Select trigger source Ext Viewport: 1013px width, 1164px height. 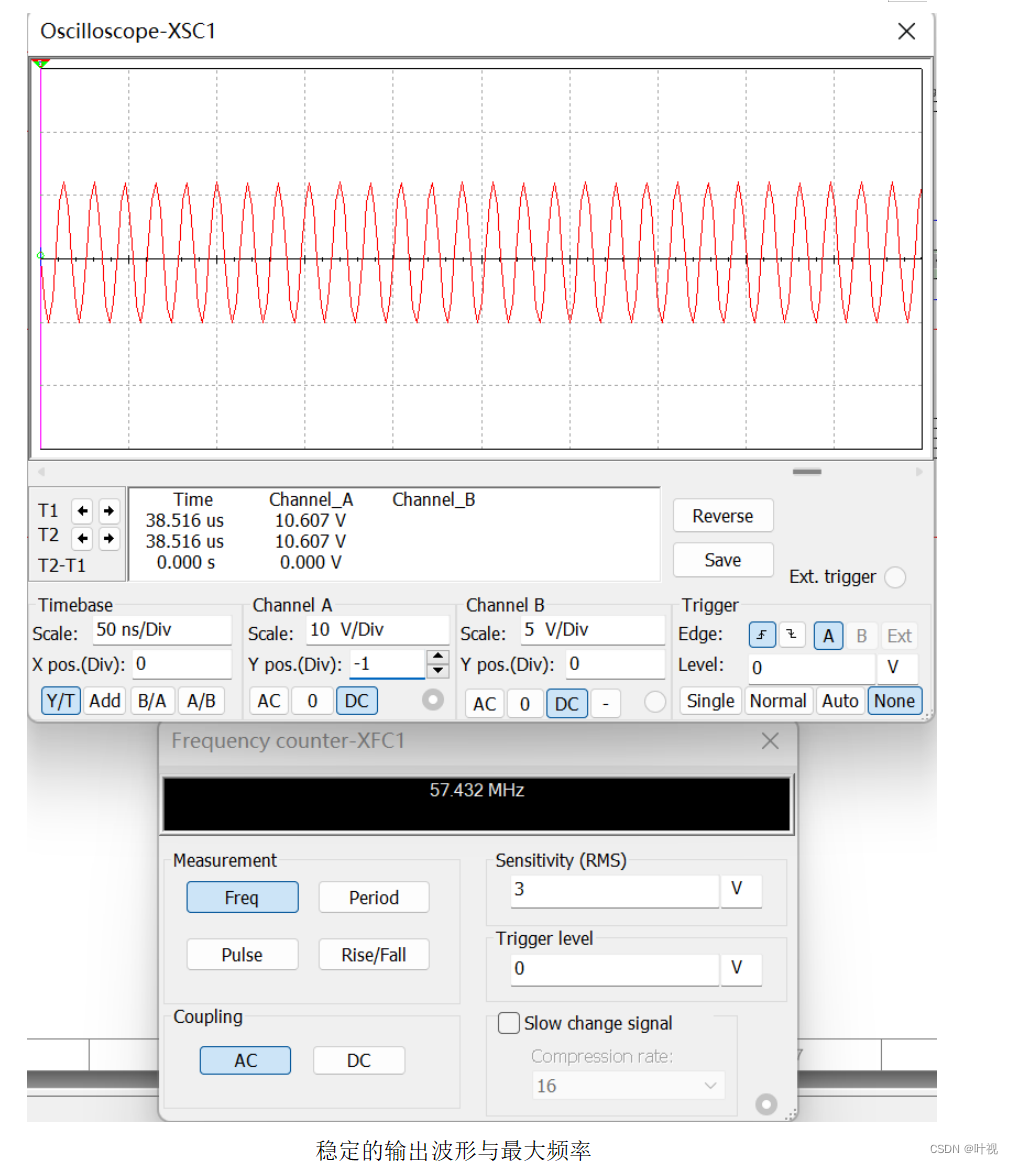coord(899,635)
